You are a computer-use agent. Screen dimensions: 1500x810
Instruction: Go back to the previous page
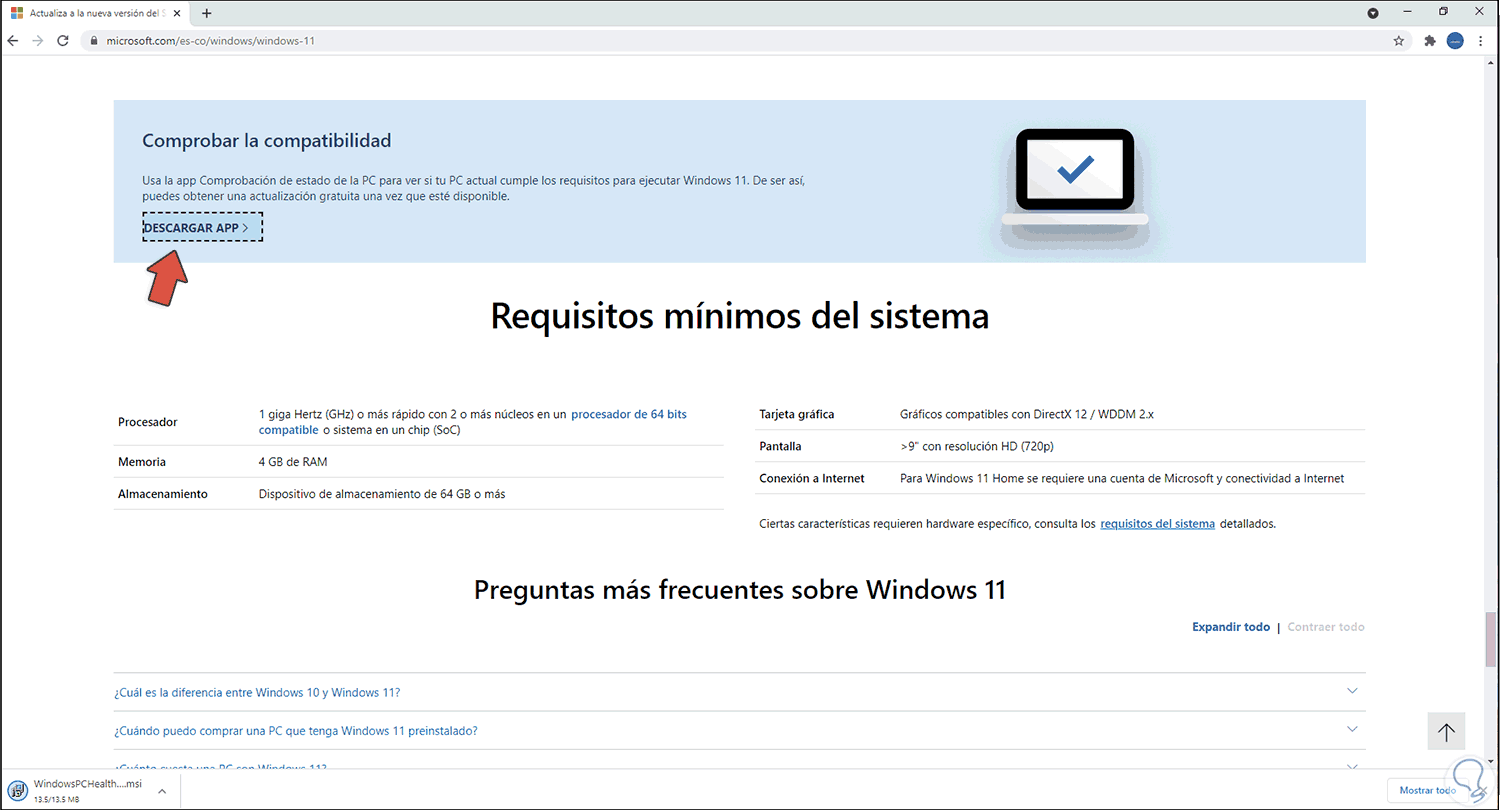click(13, 41)
